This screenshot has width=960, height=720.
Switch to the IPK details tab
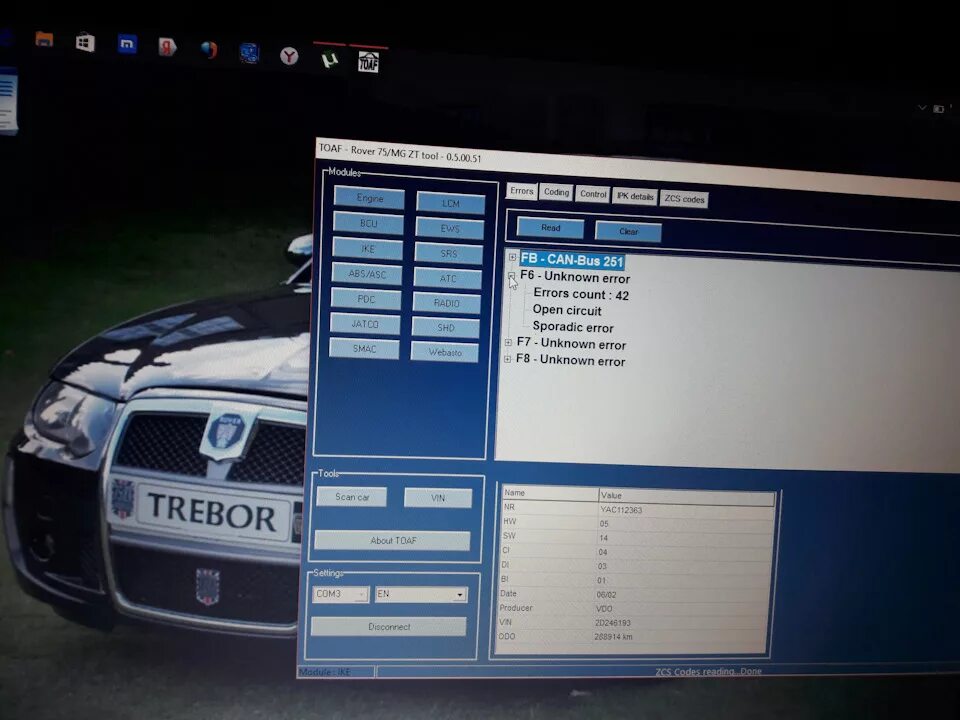(635, 197)
